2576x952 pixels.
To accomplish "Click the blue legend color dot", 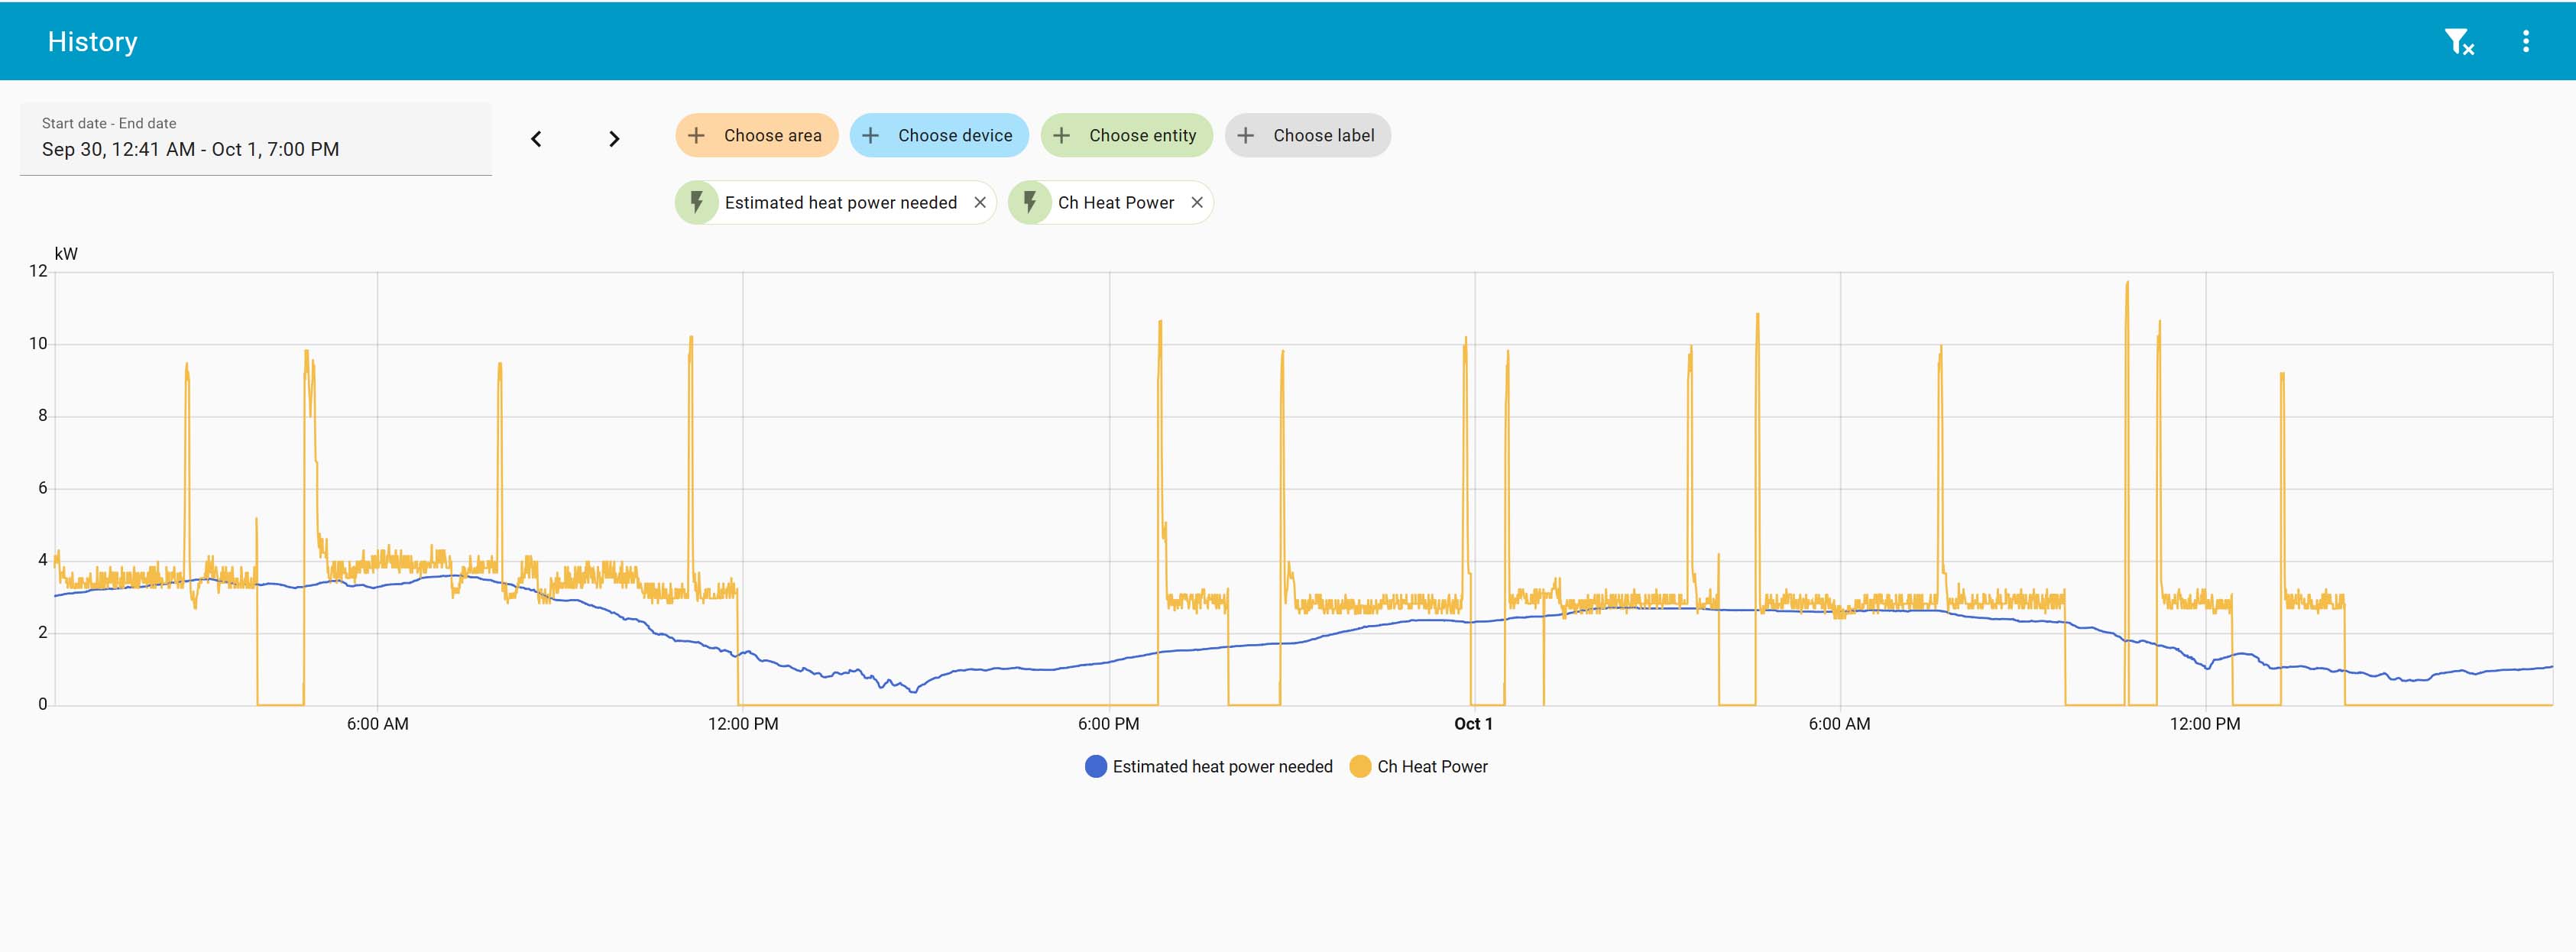I will coord(1096,766).
